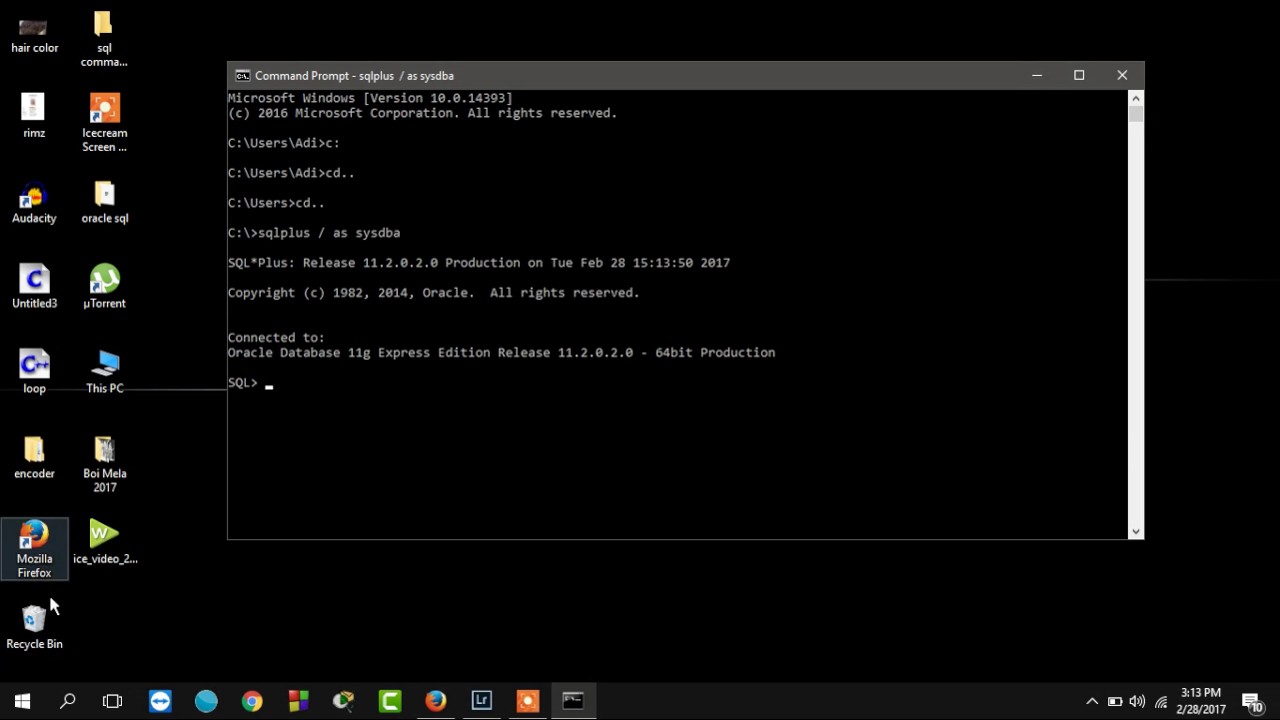1280x720 pixels.
Task: Open the 'sql comma...' folder on desktop
Action: [x=104, y=40]
